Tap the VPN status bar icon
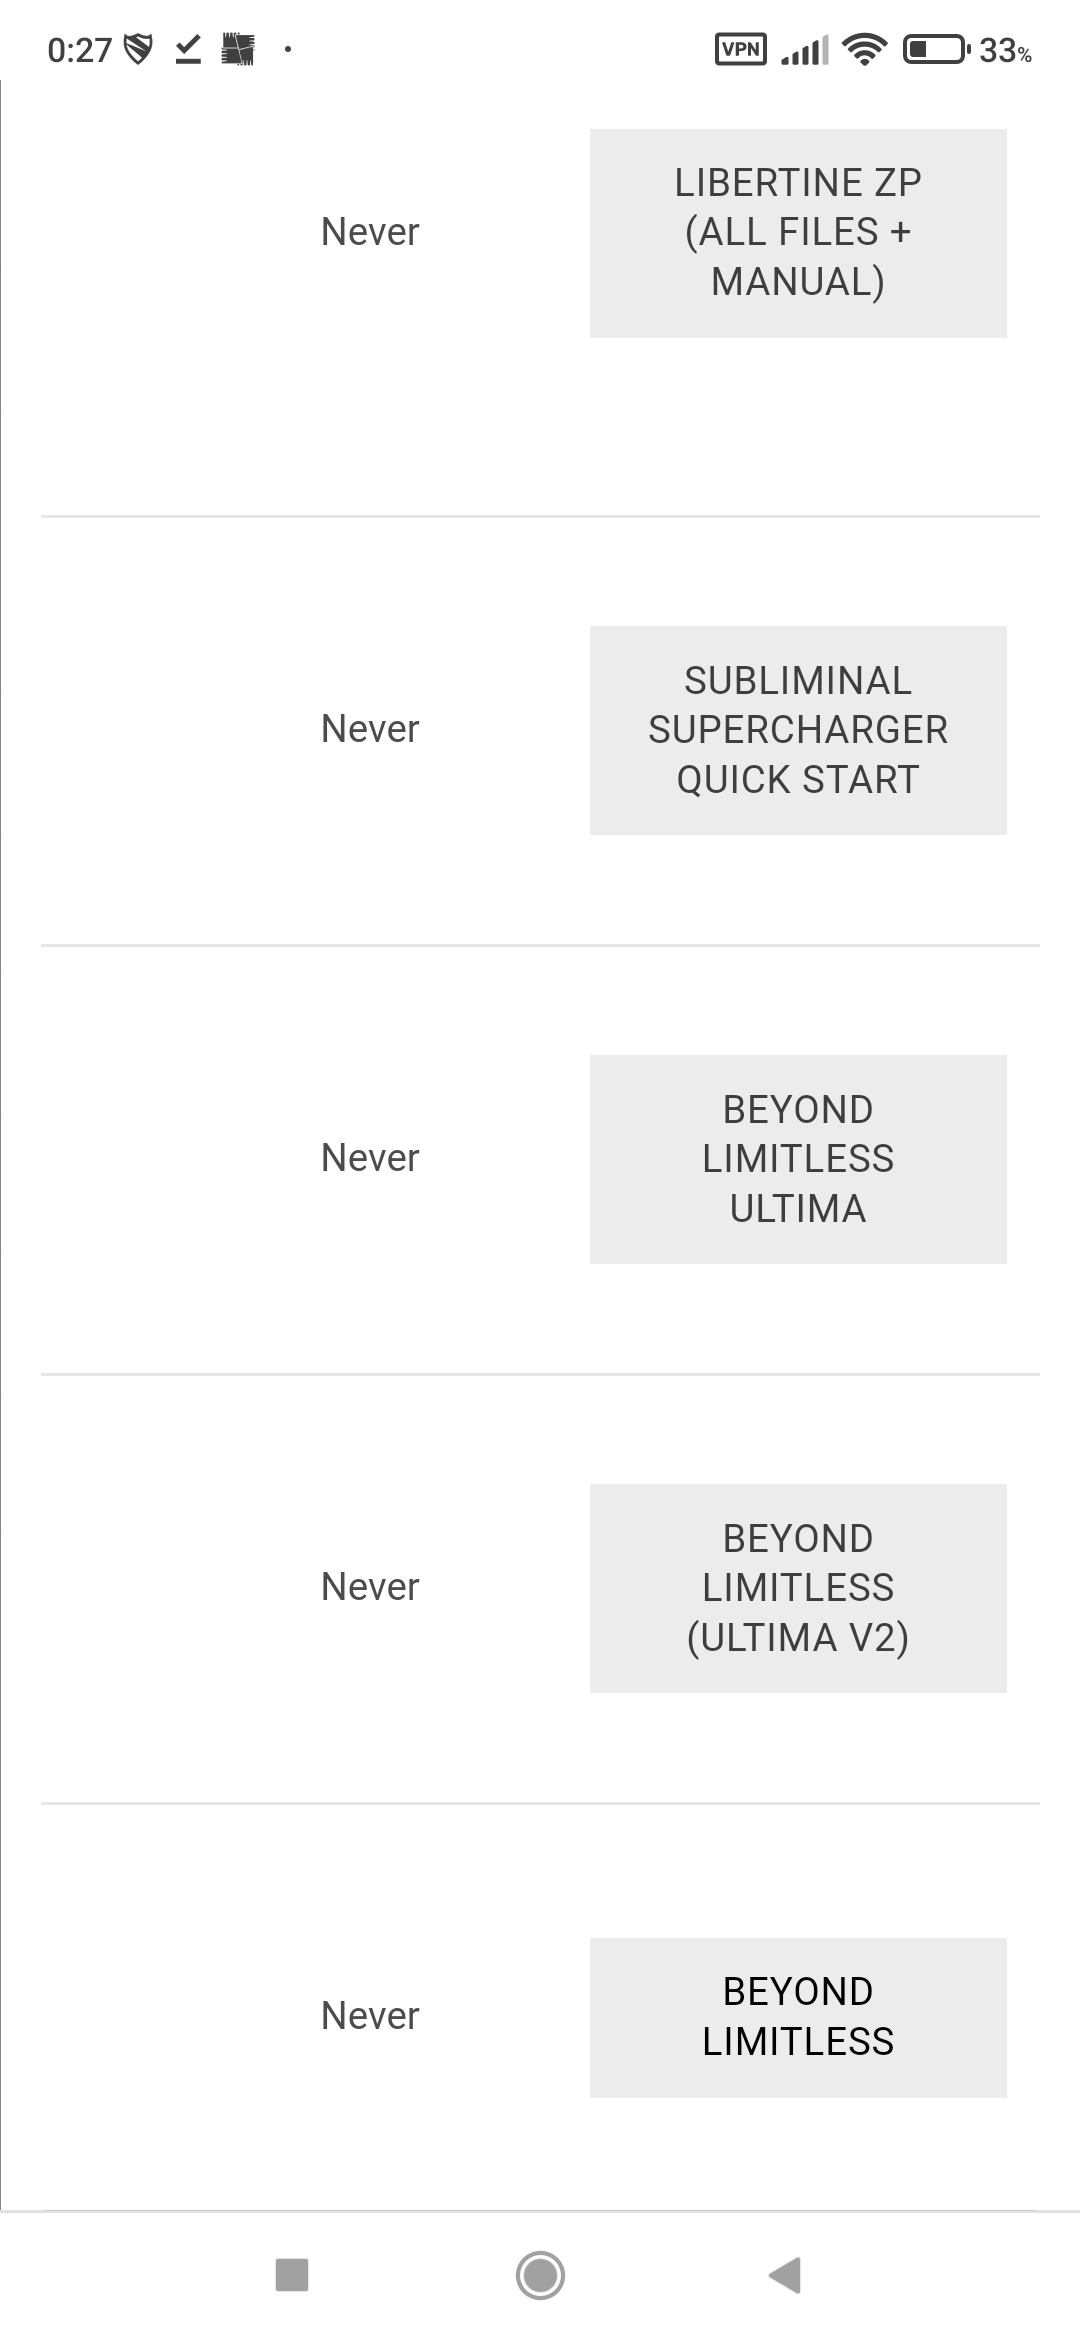 pos(741,49)
